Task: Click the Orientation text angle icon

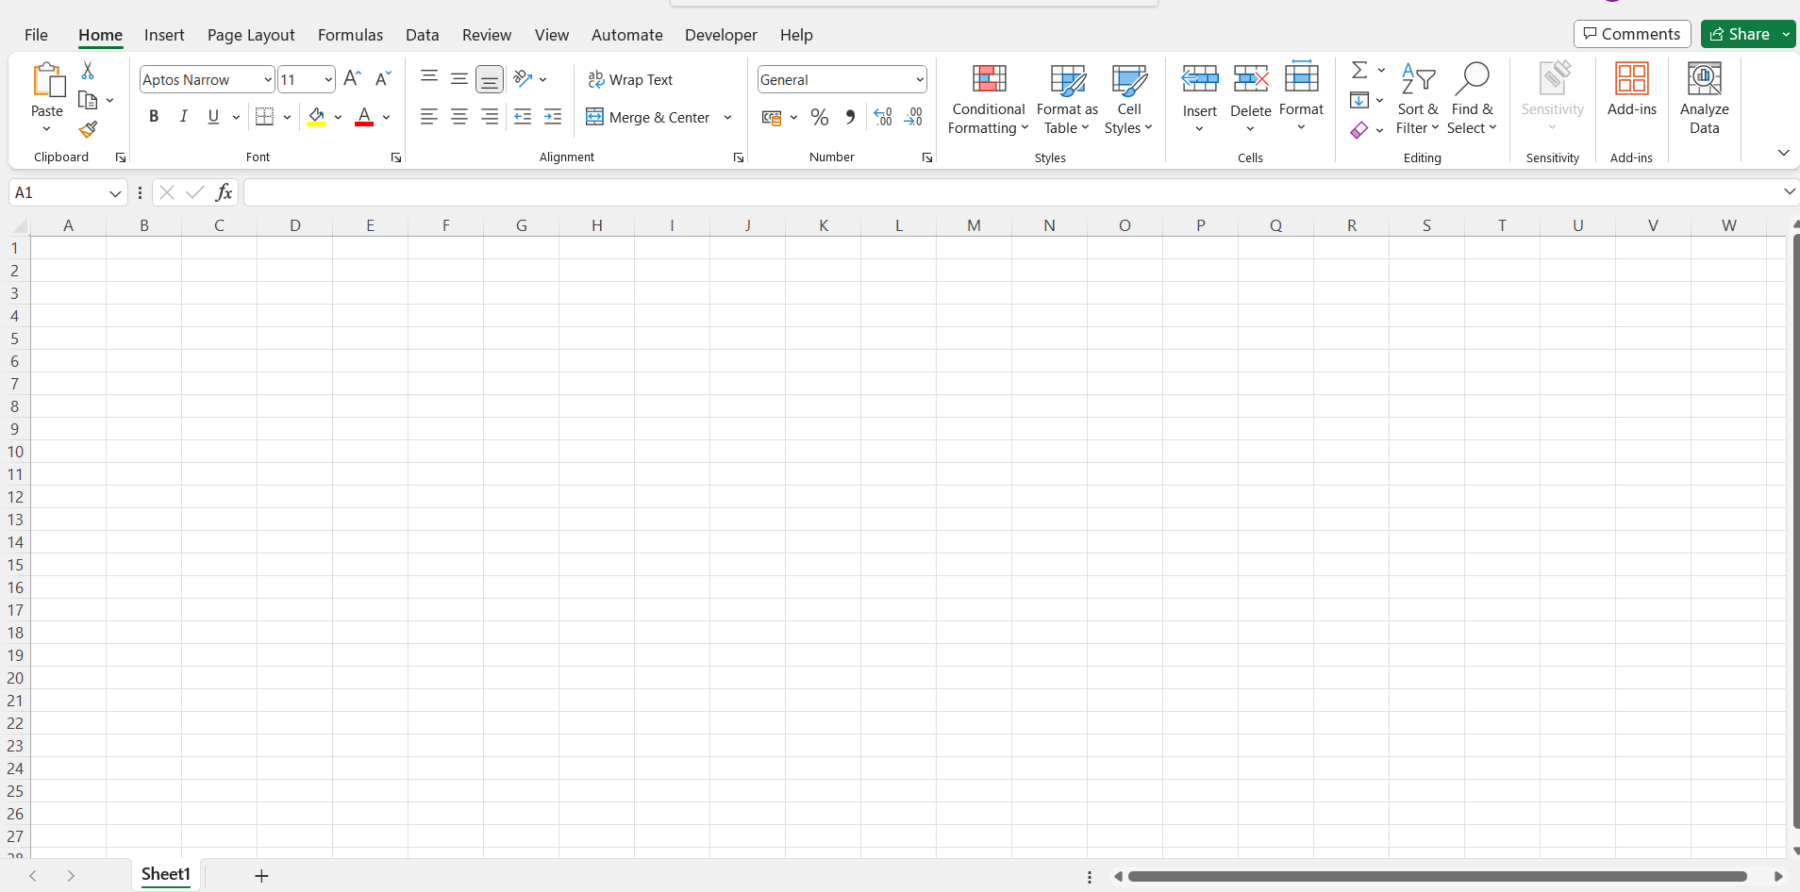Action: (x=522, y=78)
